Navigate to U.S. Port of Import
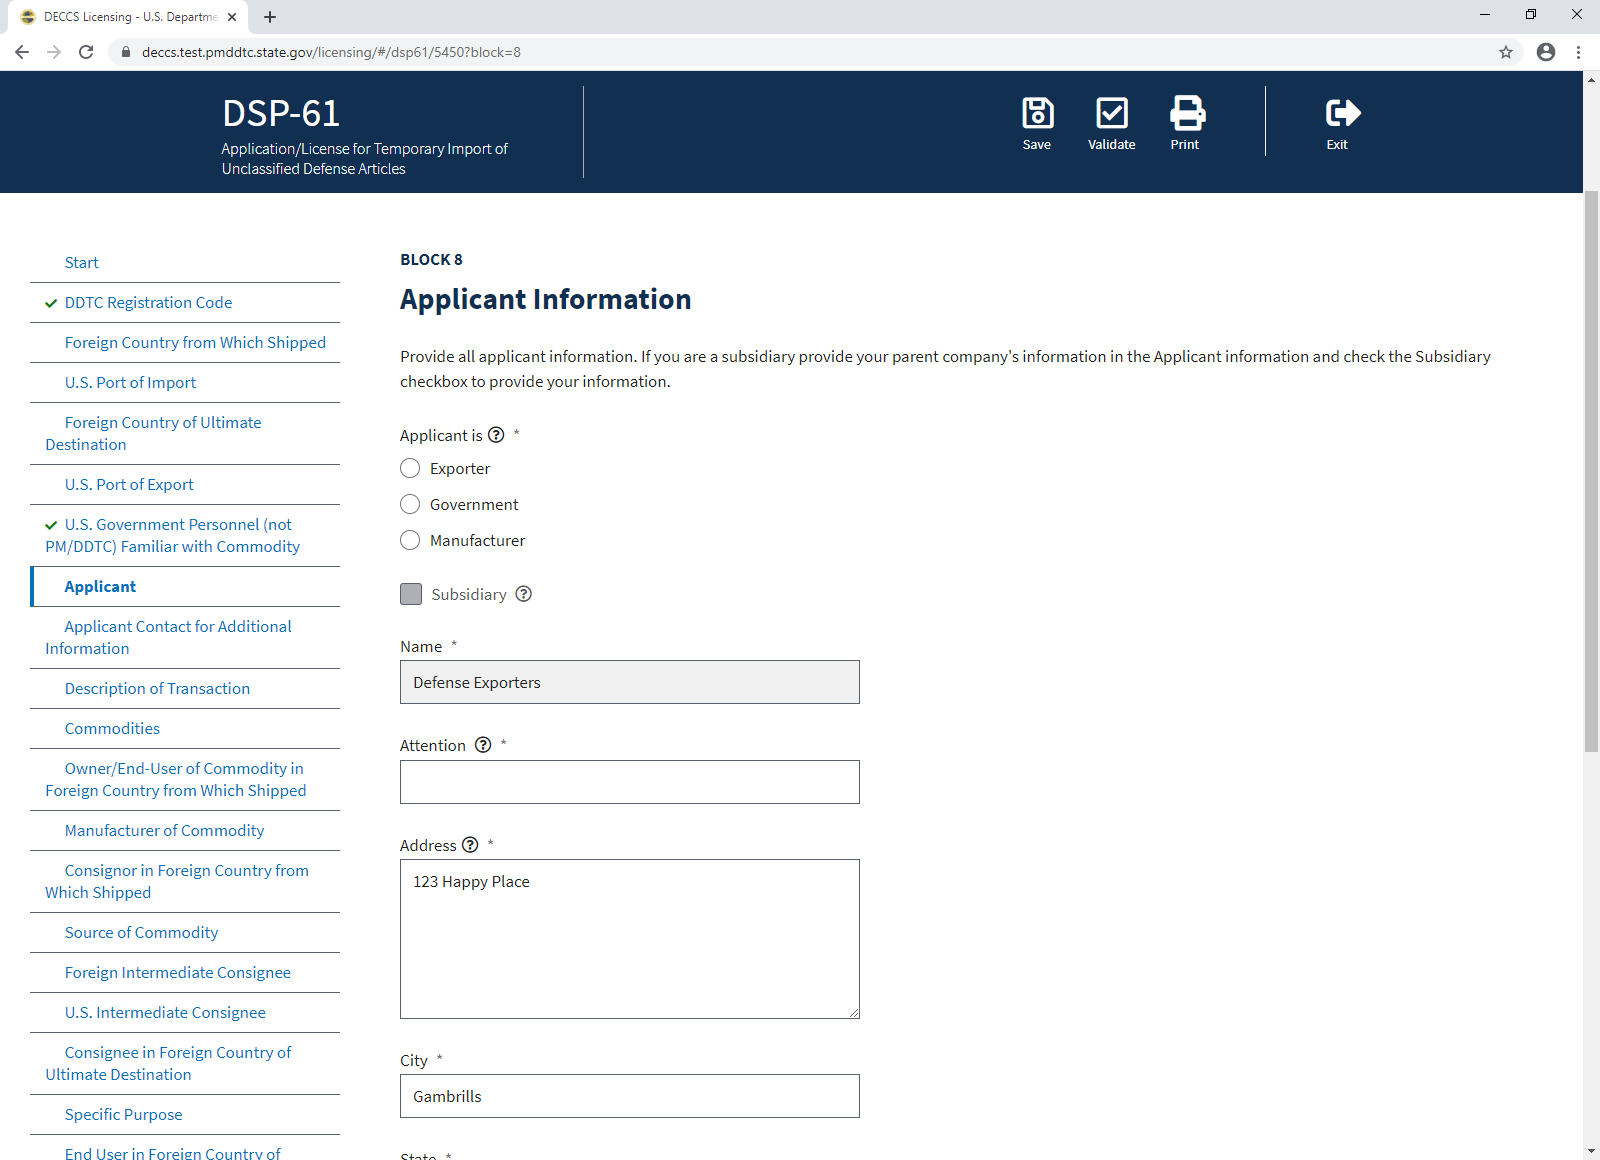This screenshot has height=1160, width=1600. pyautogui.click(x=130, y=383)
